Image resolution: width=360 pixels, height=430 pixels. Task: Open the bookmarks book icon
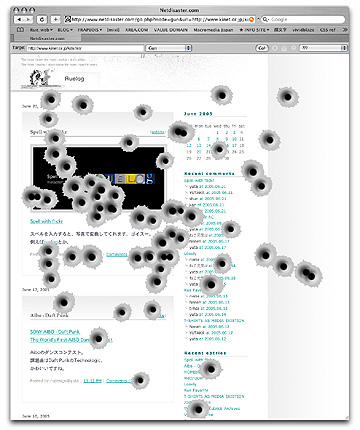point(20,30)
